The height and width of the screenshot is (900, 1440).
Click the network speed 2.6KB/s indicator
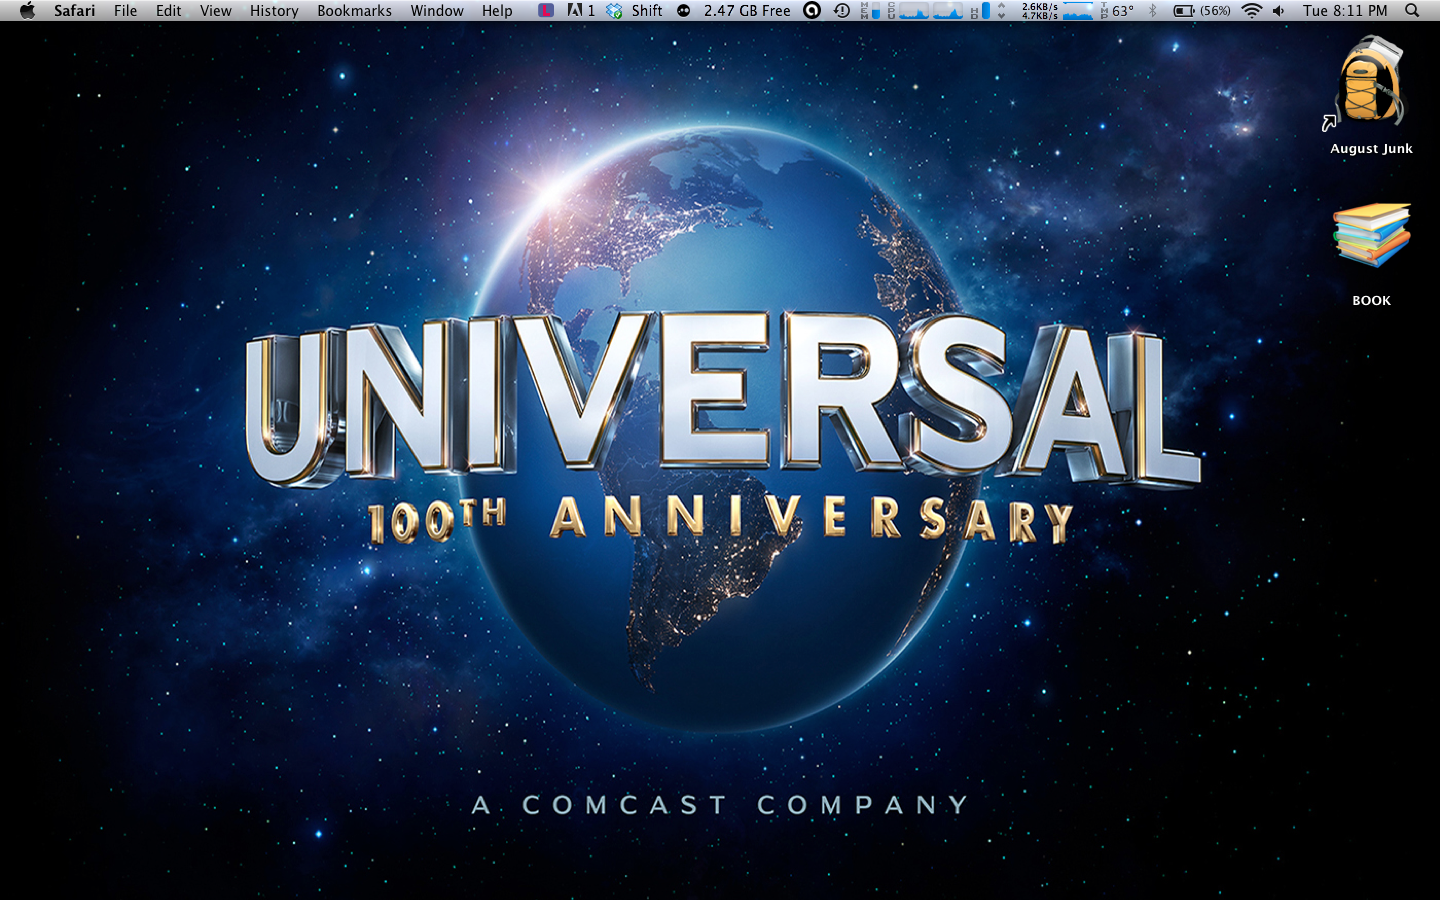pos(1057,10)
